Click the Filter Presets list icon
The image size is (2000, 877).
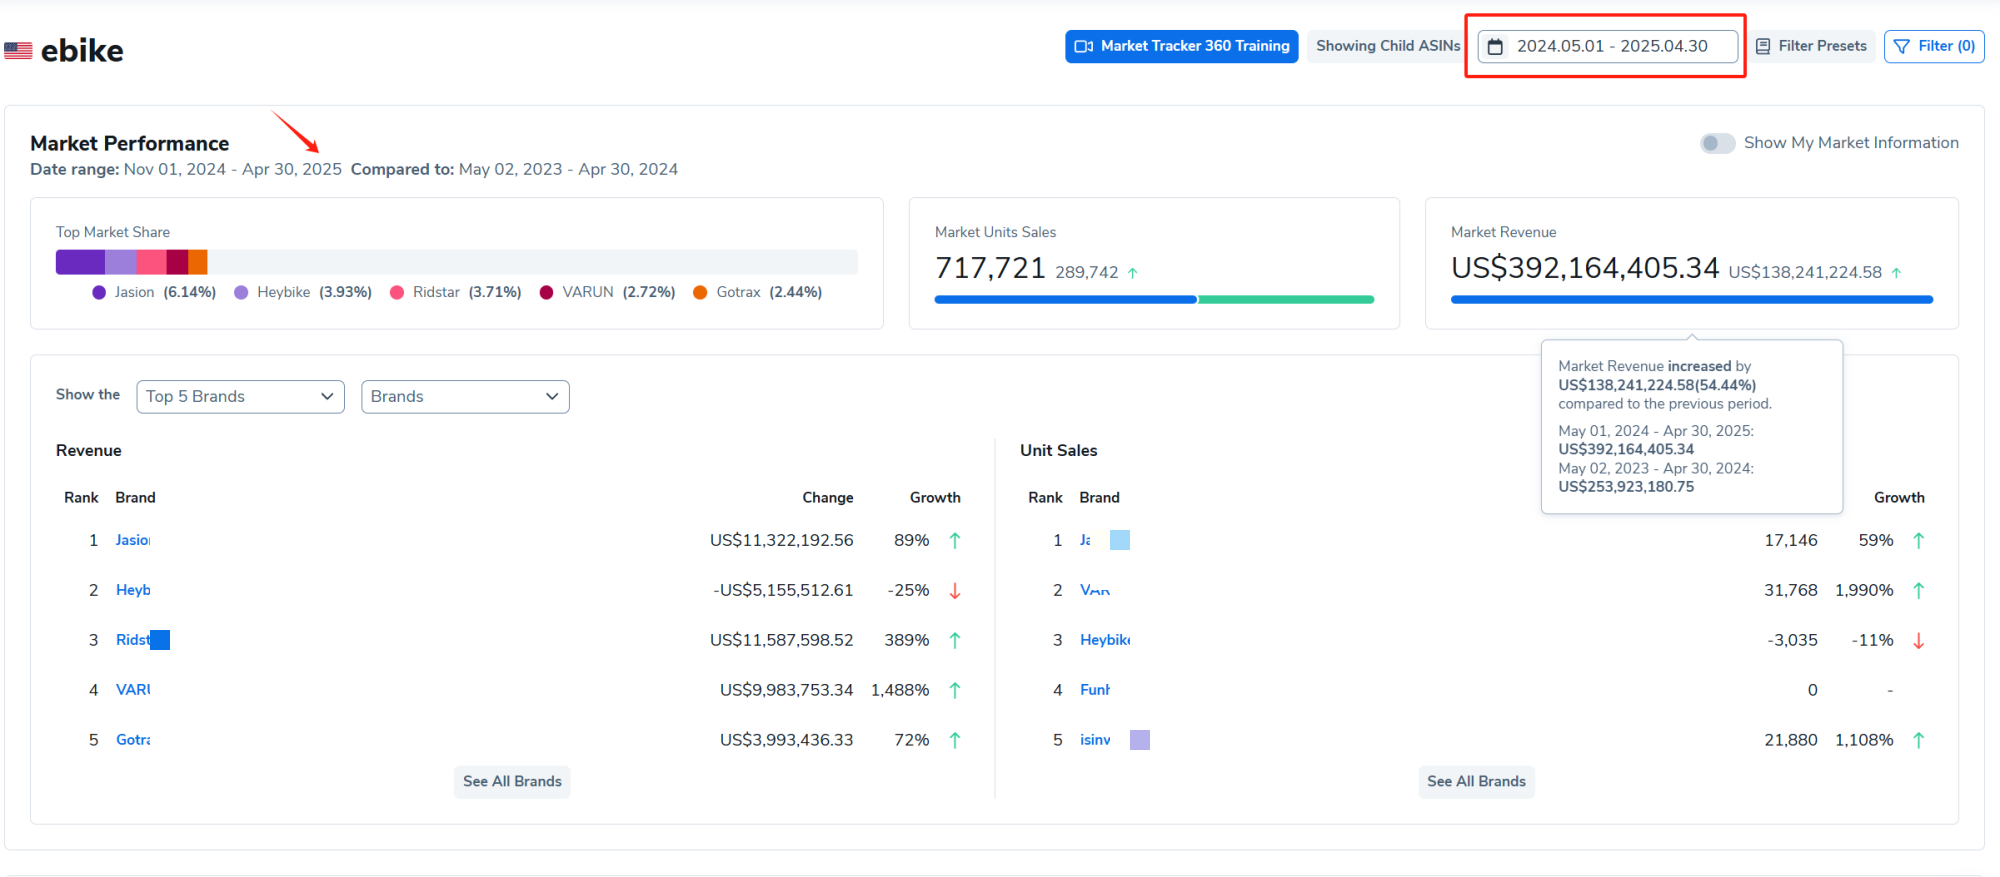pos(1763,46)
